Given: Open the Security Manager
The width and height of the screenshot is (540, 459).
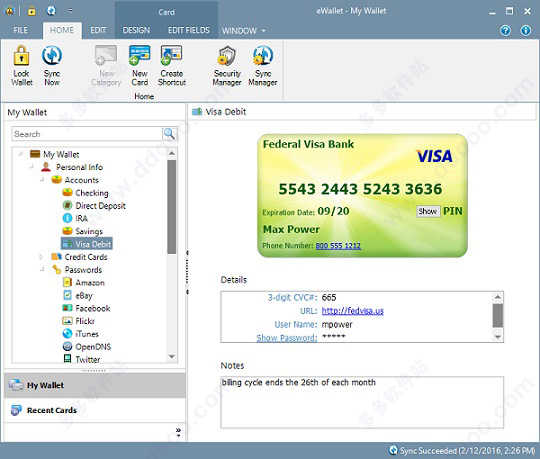Looking at the screenshot, I should (x=227, y=66).
